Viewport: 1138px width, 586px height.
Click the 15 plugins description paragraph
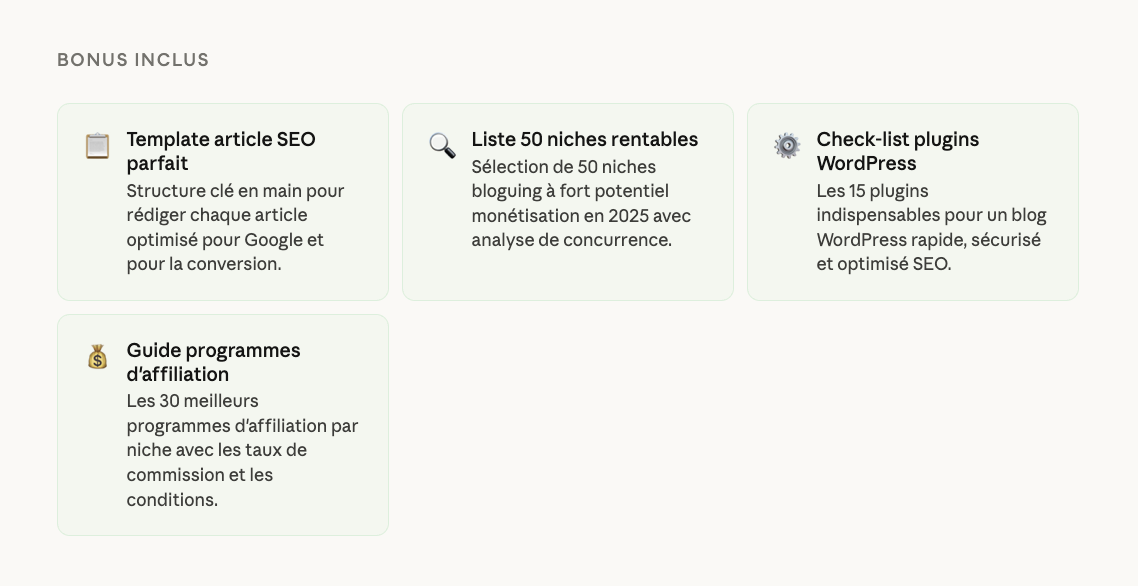click(x=931, y=228)
